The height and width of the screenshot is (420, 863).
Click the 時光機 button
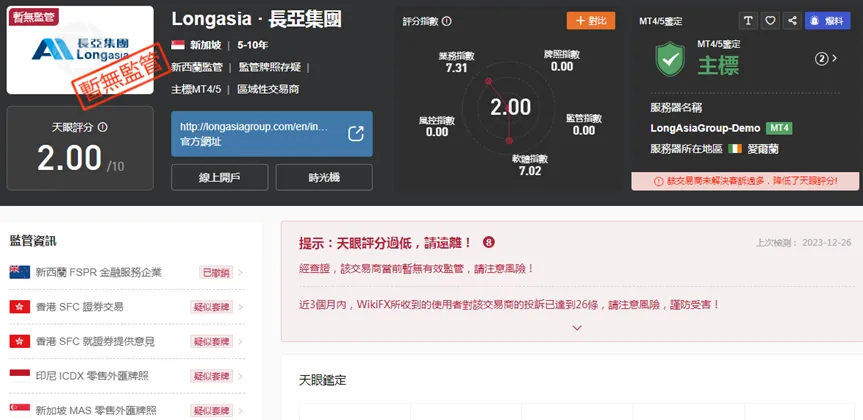(324, 177)
